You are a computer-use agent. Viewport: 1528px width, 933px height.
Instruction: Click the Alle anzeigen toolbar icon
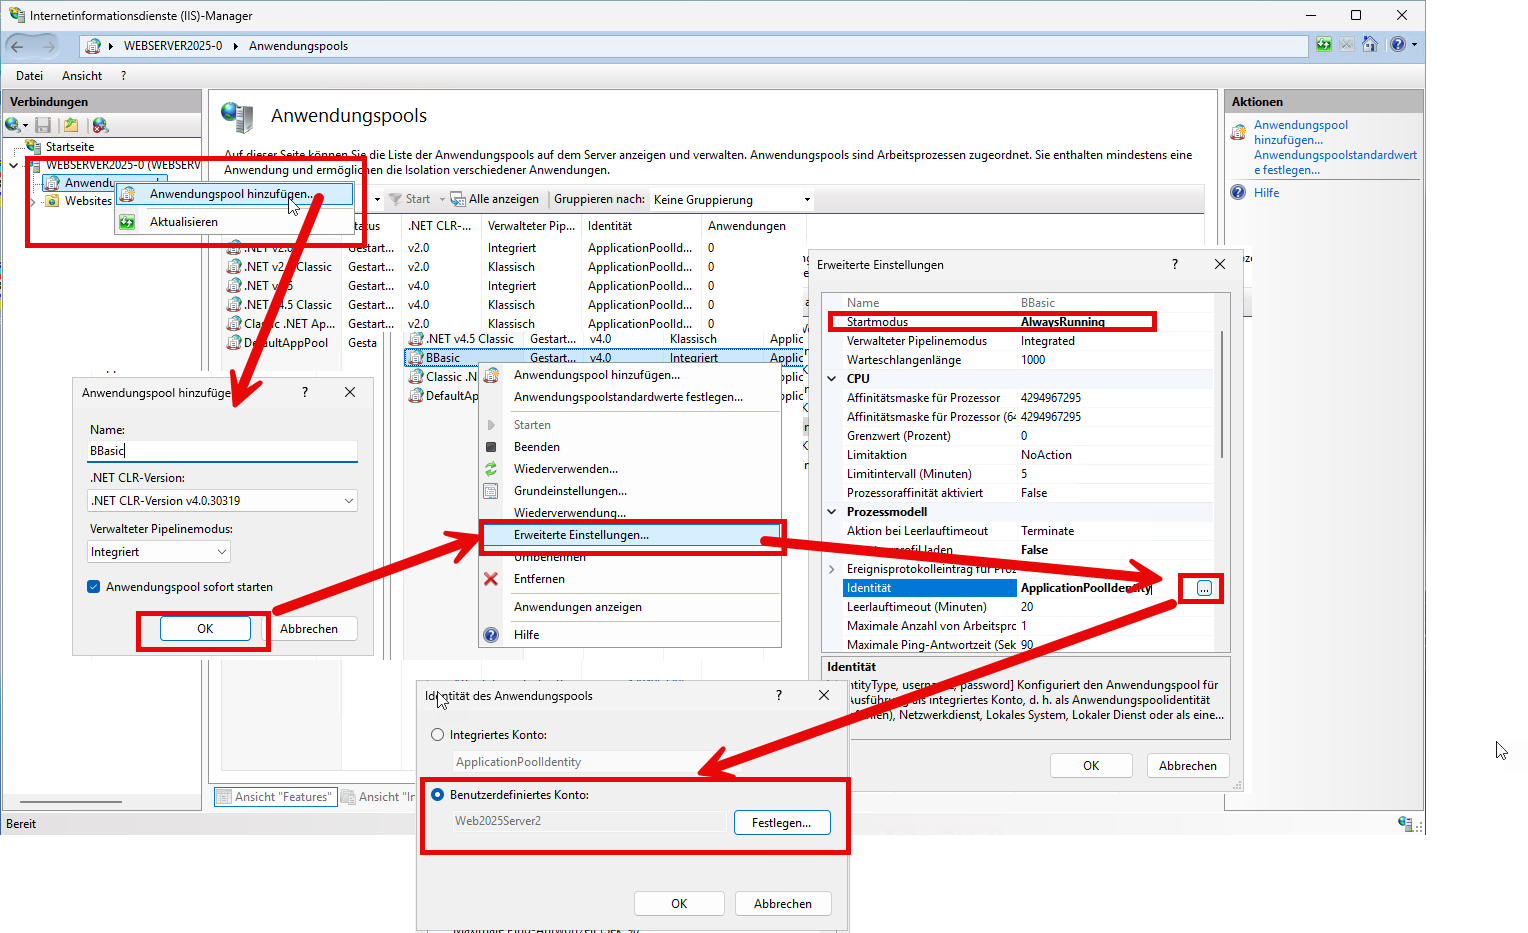point(458,199)
